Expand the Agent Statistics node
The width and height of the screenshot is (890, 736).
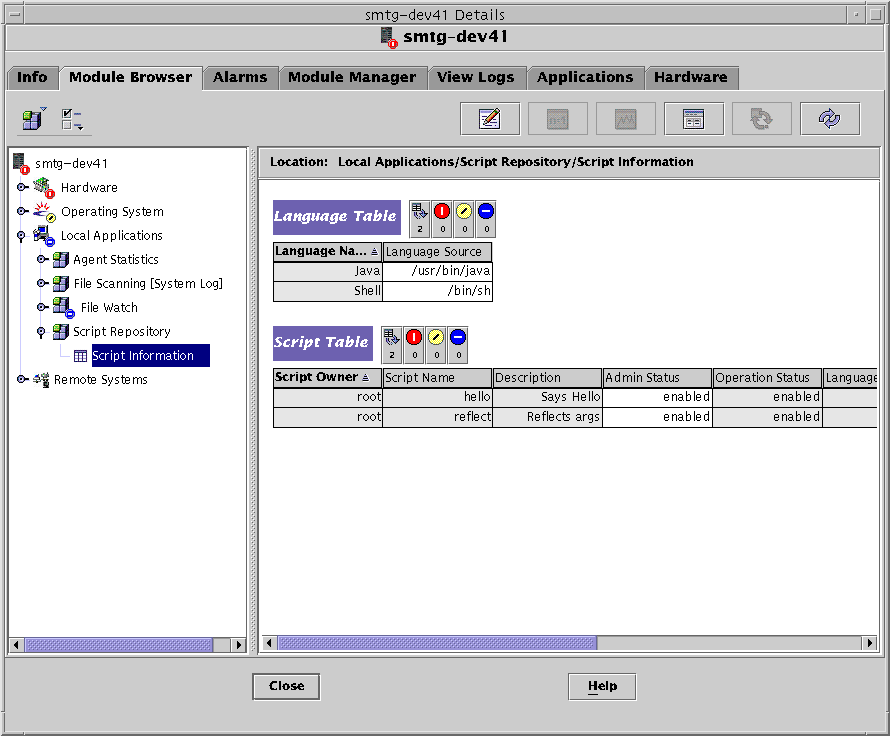pyautogui.click(x=42, y=259)
